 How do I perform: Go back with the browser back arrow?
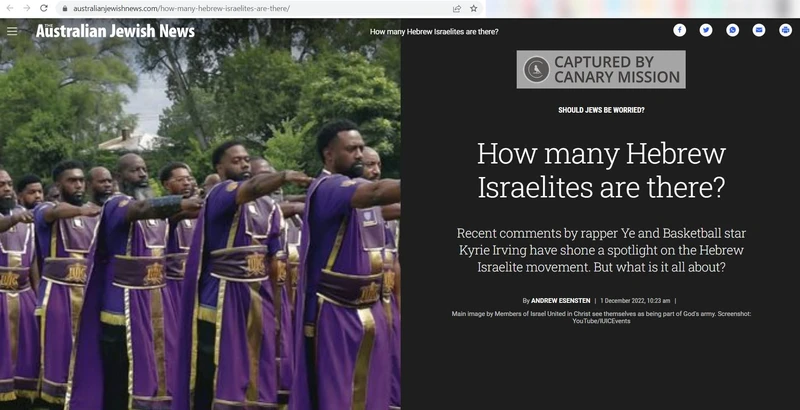pos(10,8)
